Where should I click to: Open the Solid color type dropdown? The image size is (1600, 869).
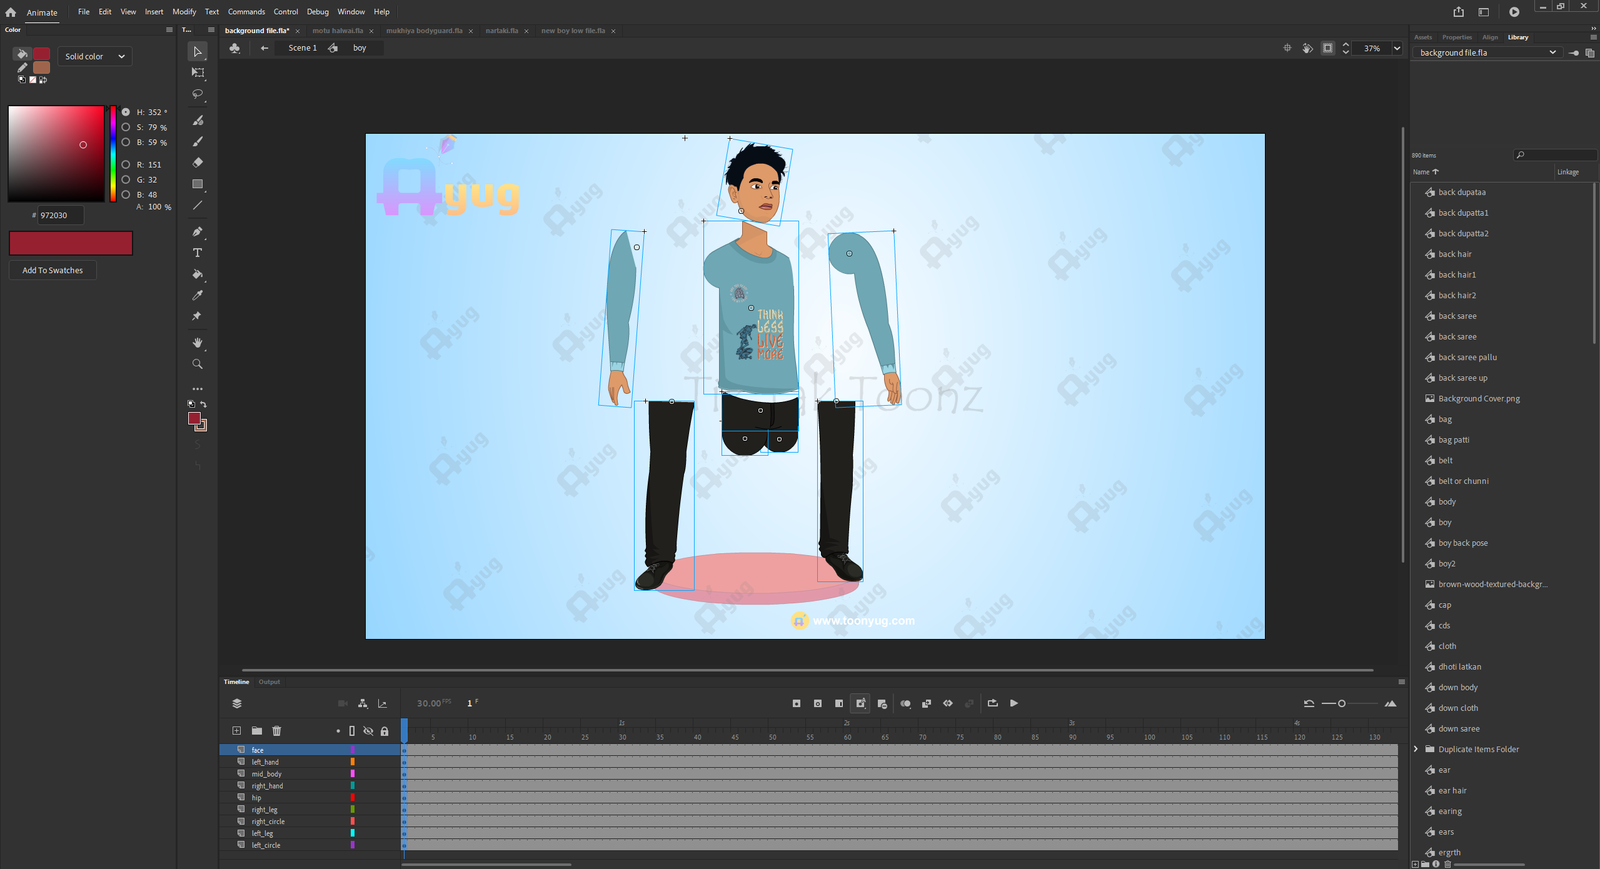click(95, 57)
